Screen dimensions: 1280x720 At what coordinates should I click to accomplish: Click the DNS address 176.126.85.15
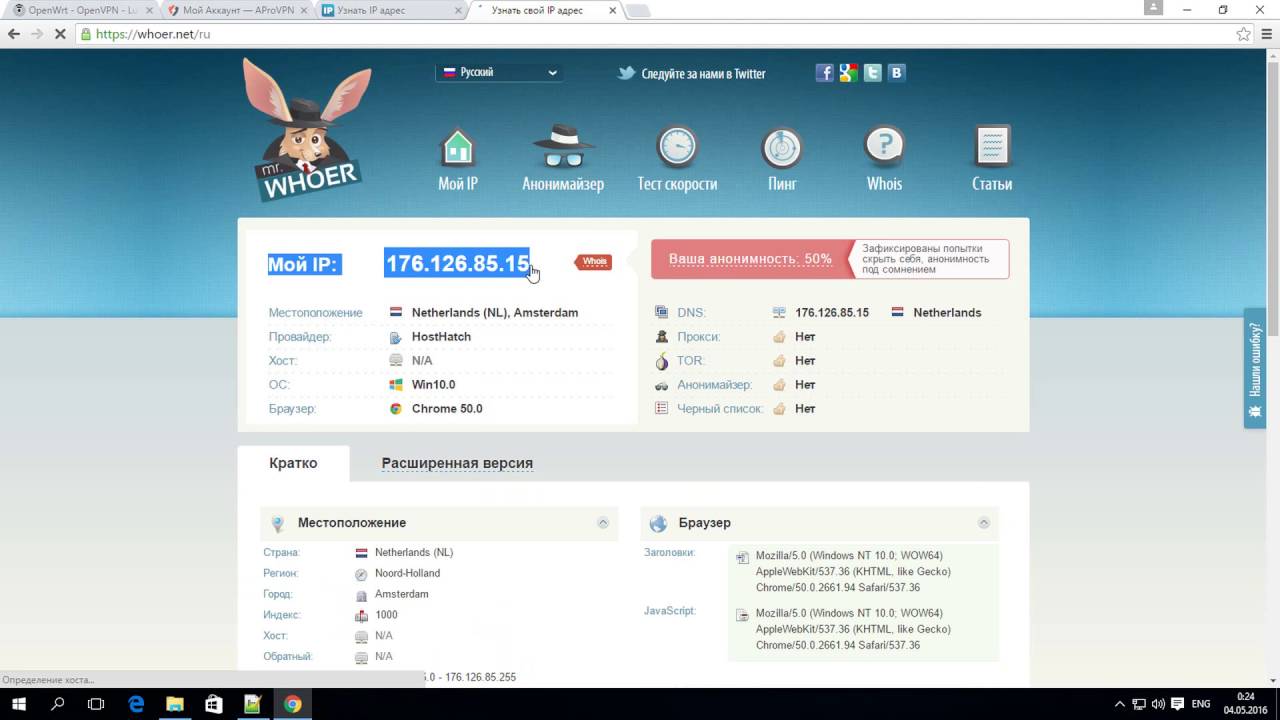(832, 313)
